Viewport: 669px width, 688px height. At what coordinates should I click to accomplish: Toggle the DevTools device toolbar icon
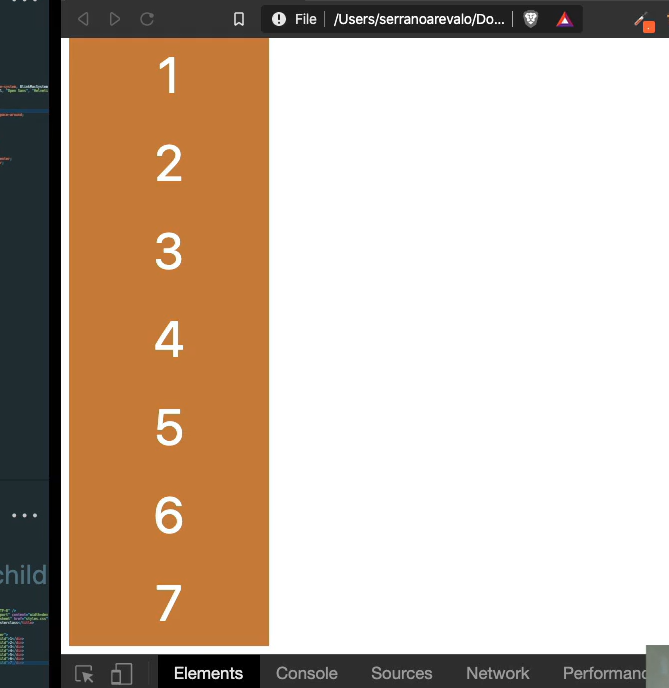pyautogui.click(x=122, y=674)
